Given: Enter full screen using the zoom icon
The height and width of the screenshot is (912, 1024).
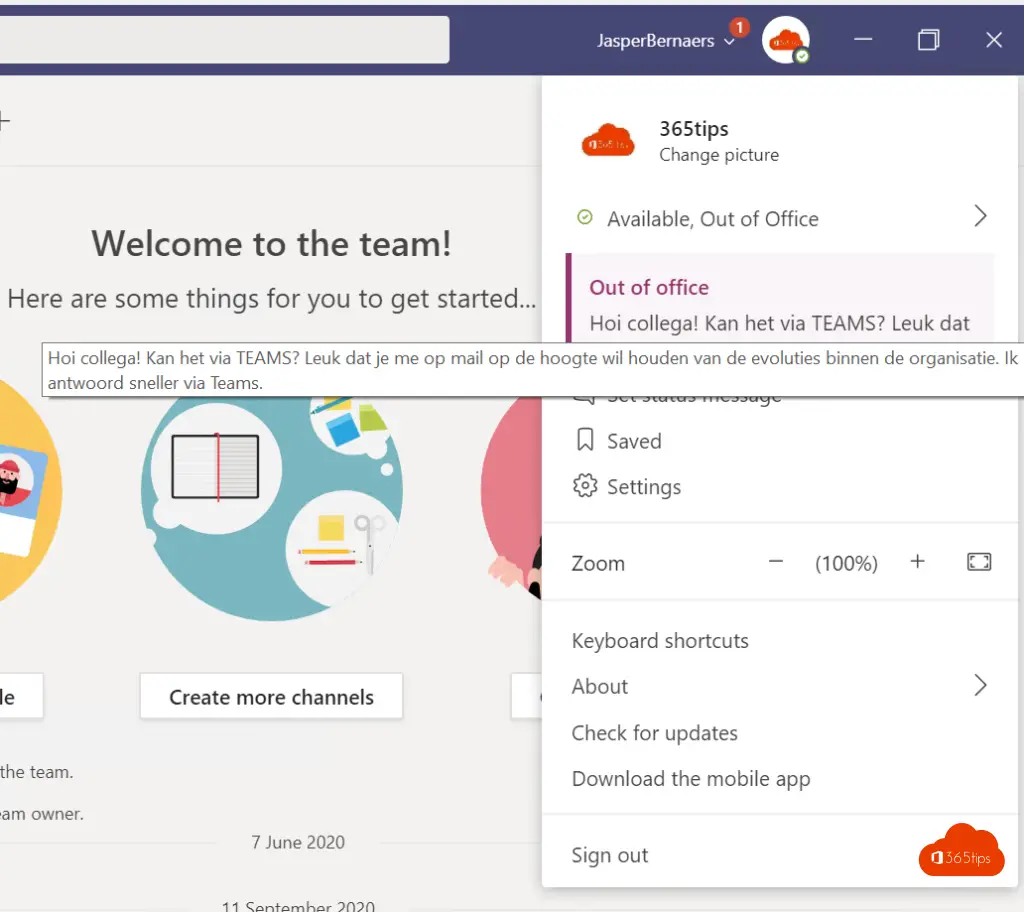Looking at the screenshot, I should [979, 563].
